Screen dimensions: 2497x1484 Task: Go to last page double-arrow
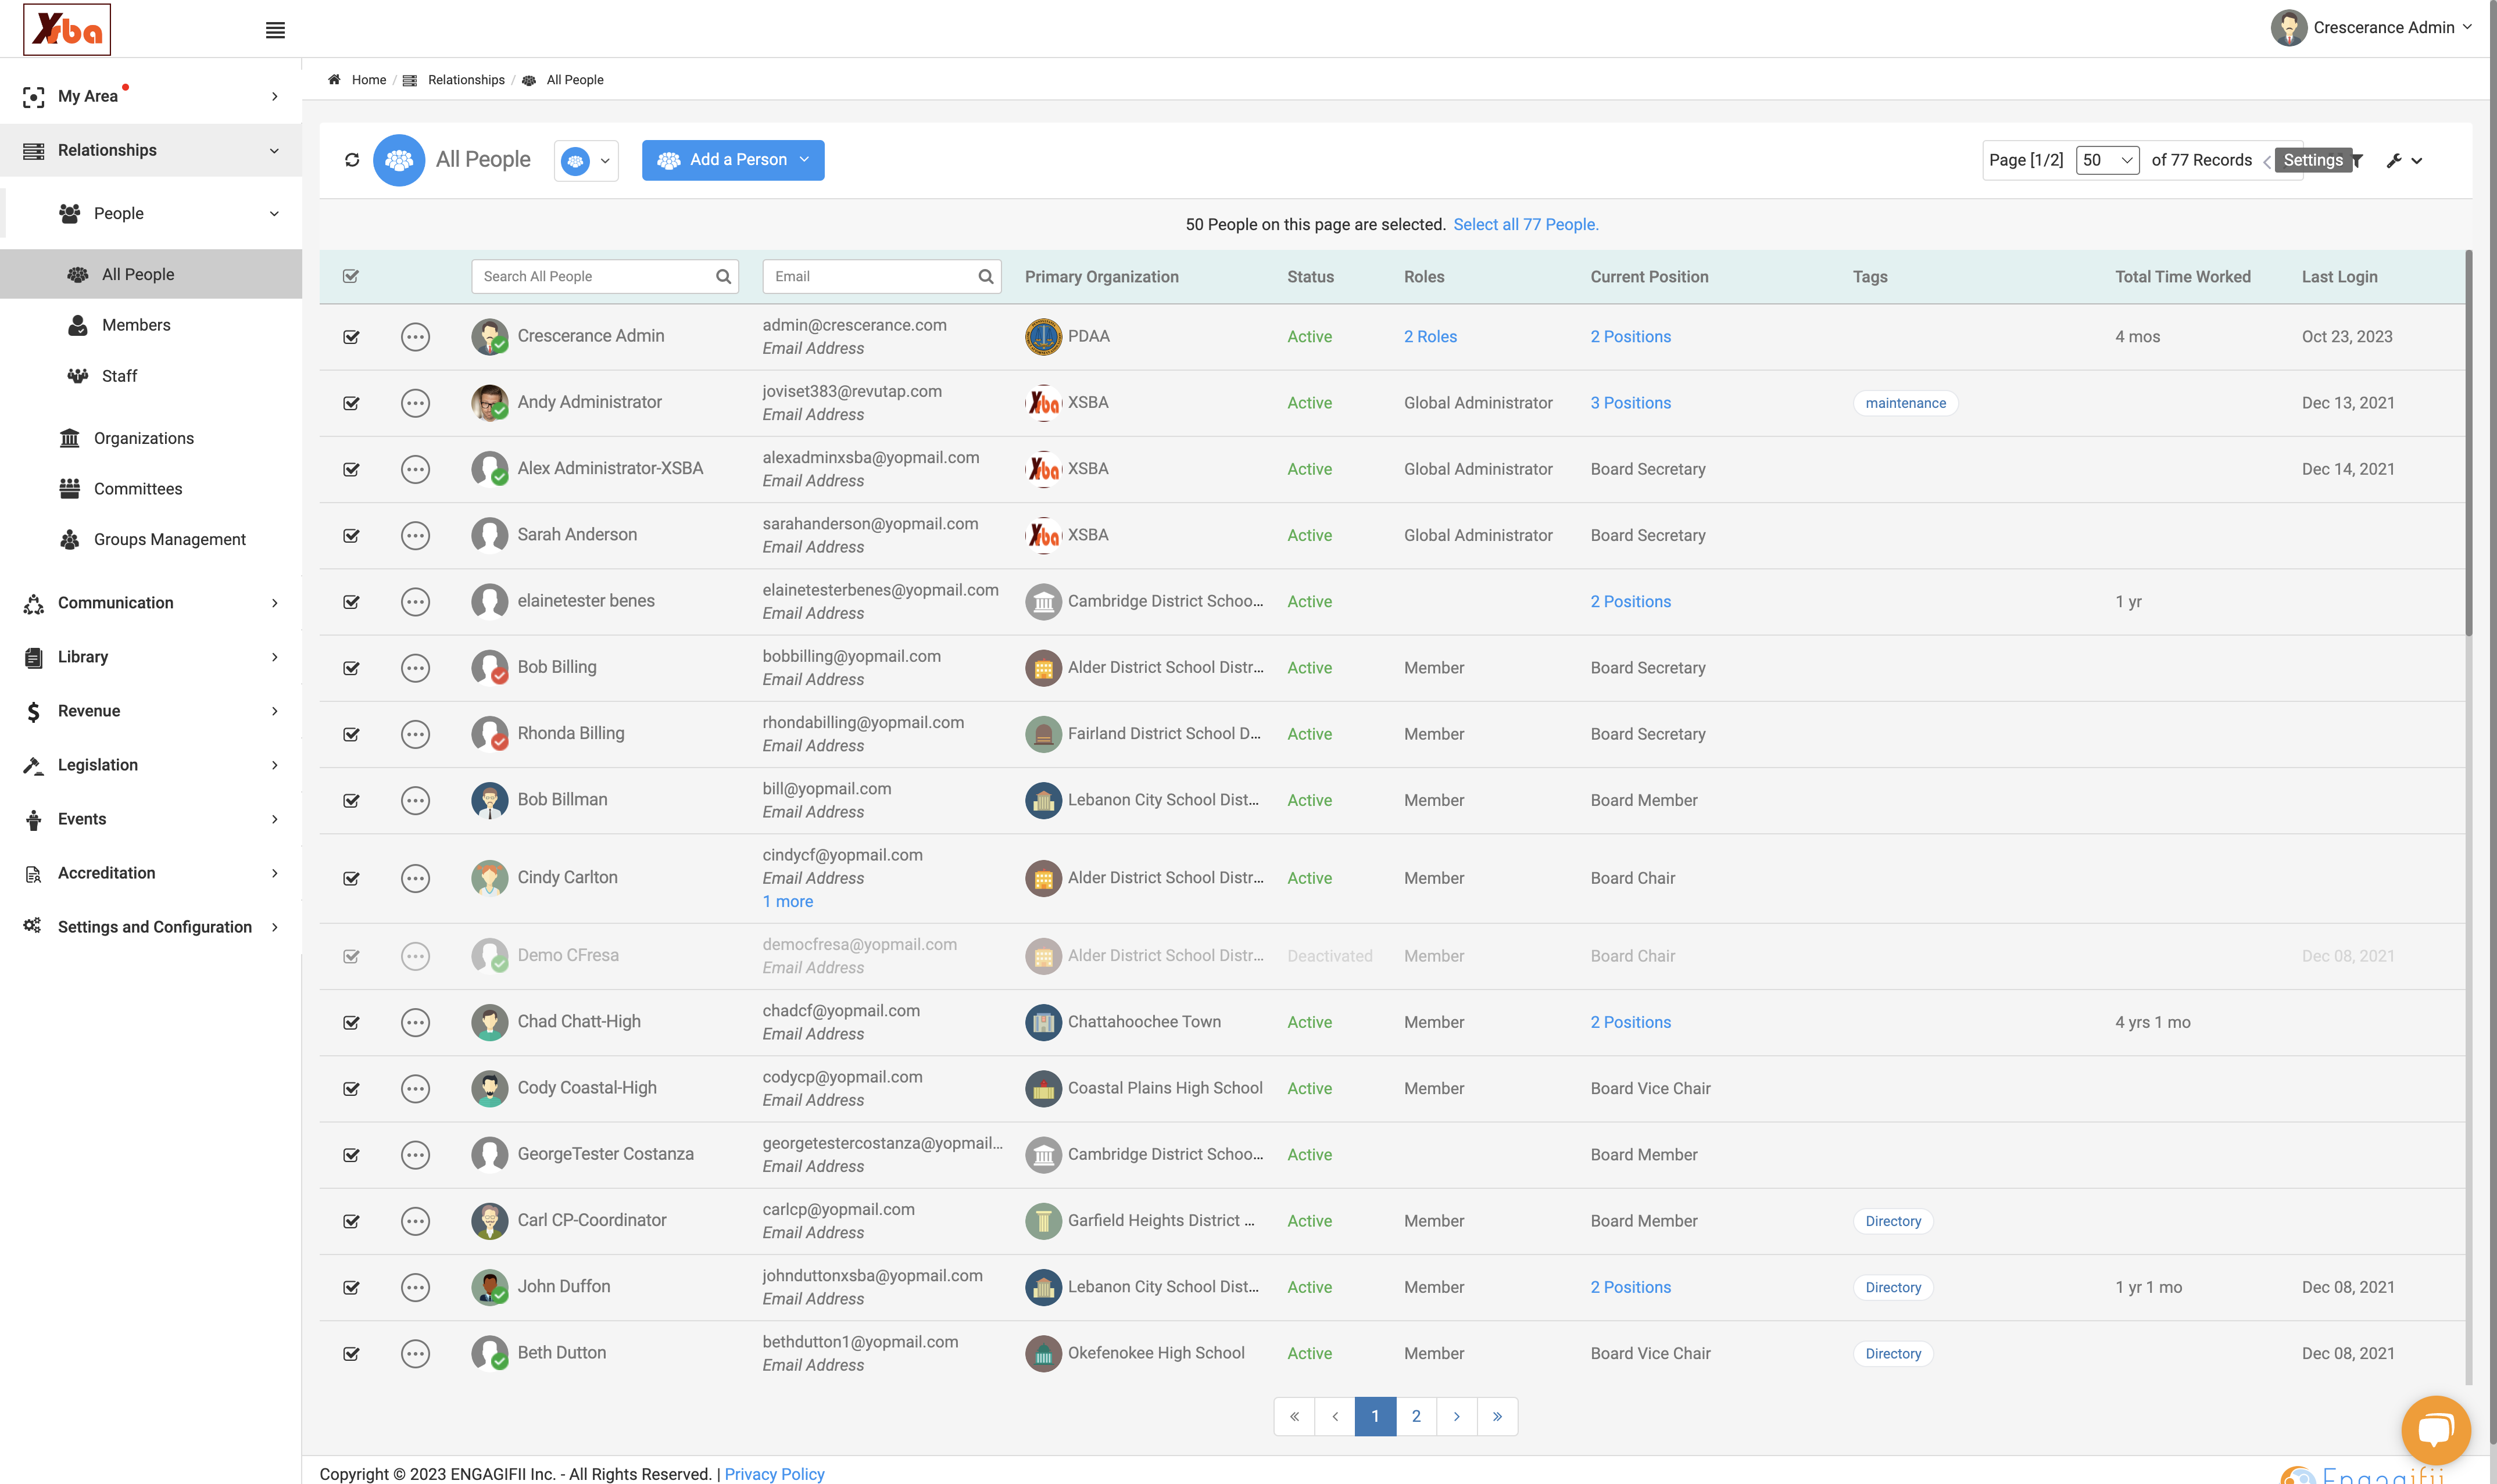(x=1497, y=1416)
